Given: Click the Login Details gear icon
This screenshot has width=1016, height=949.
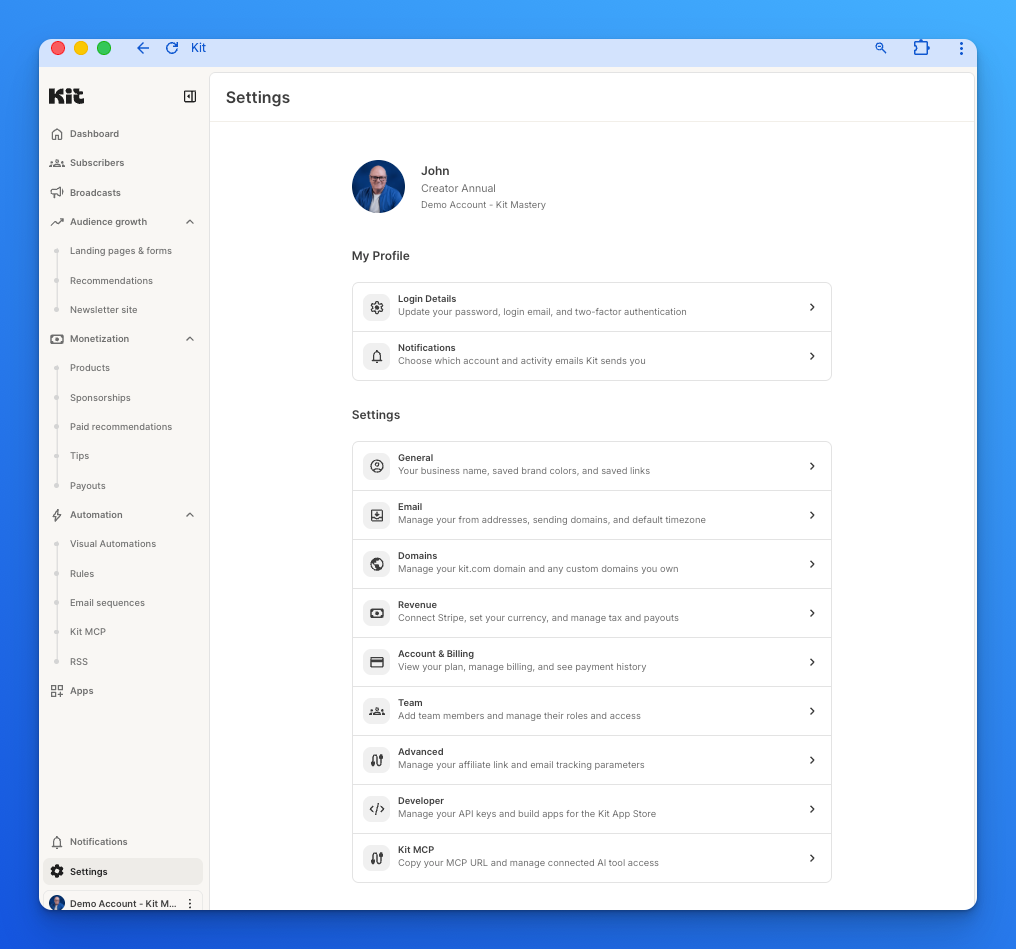Looking at the screenshot, I should 376,307.
